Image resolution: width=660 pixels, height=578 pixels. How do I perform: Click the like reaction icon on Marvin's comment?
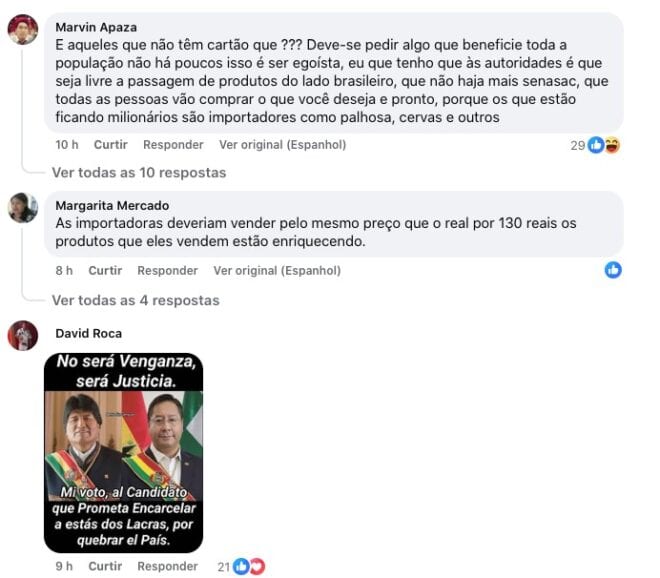click(x=596, y=145)
